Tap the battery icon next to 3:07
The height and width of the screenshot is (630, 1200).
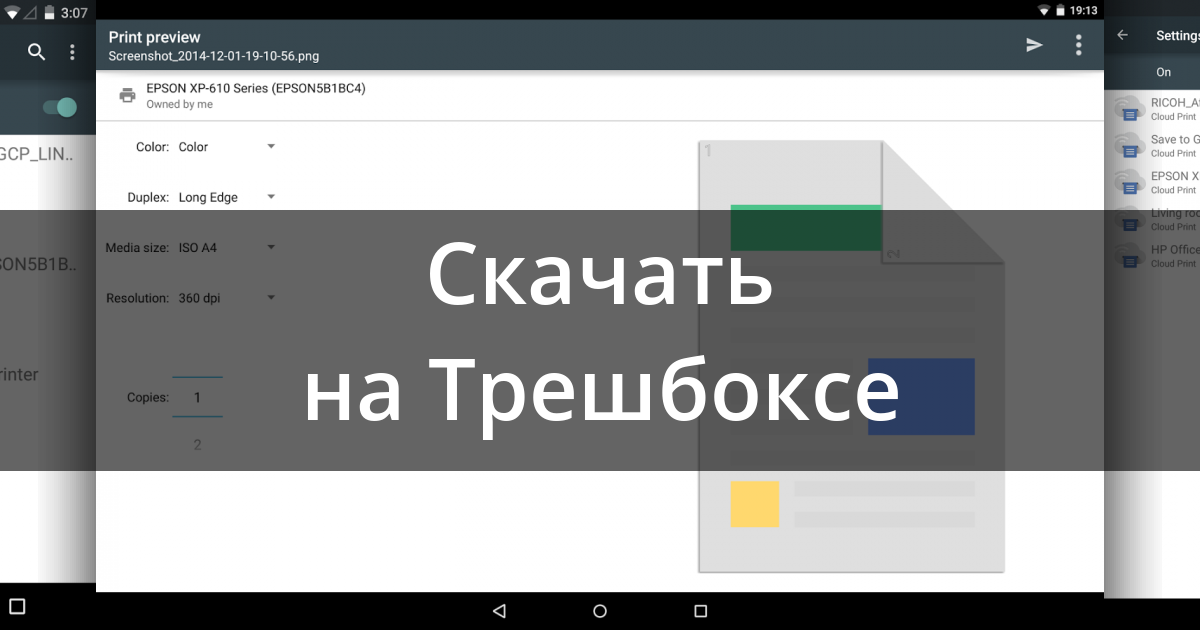tap(48, 13)
